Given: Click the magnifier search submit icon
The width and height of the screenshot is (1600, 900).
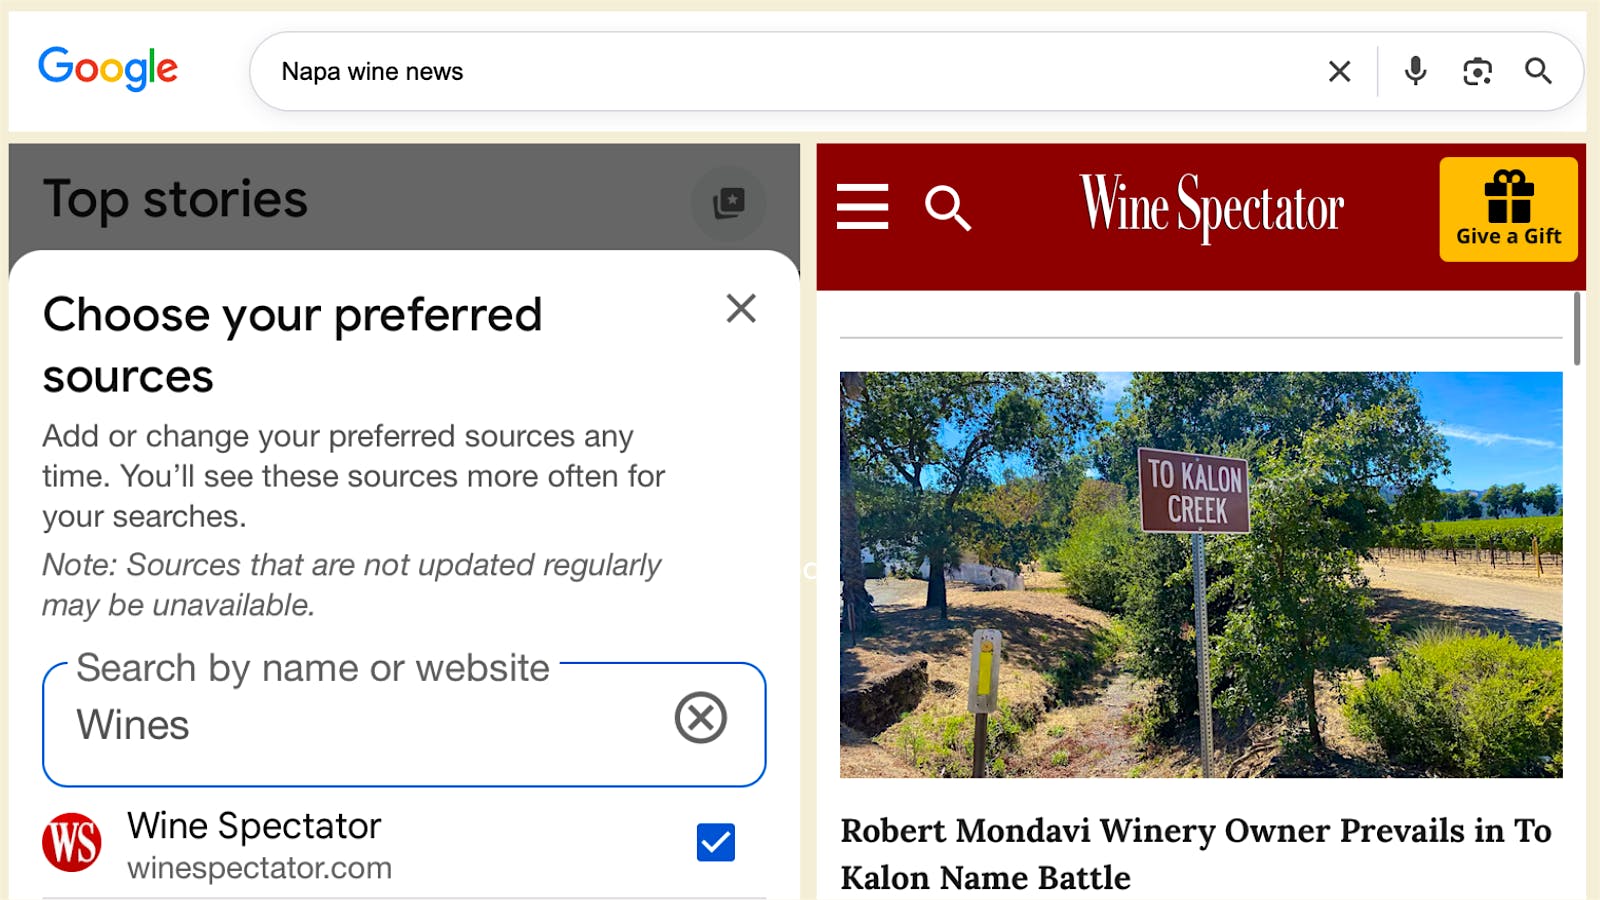Looking at the screenshot, I should [1538, 71].
